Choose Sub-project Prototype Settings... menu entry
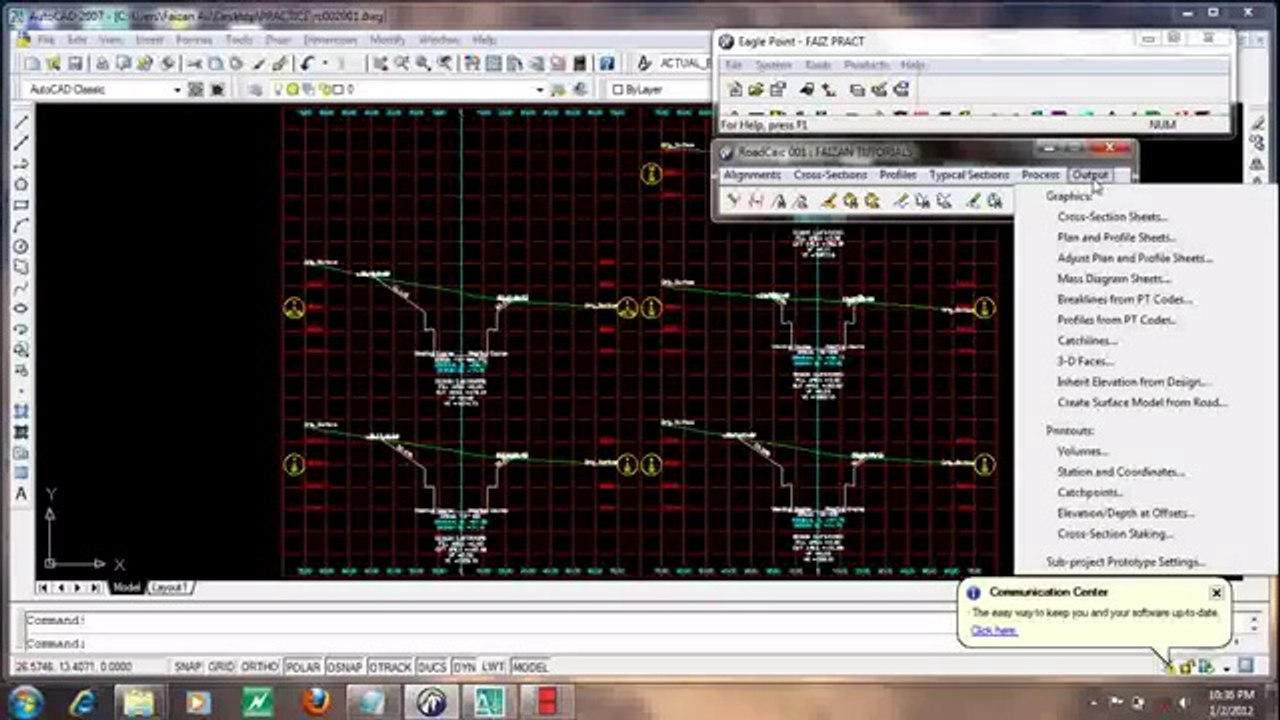1280x720 pixels. [1125, 562]
